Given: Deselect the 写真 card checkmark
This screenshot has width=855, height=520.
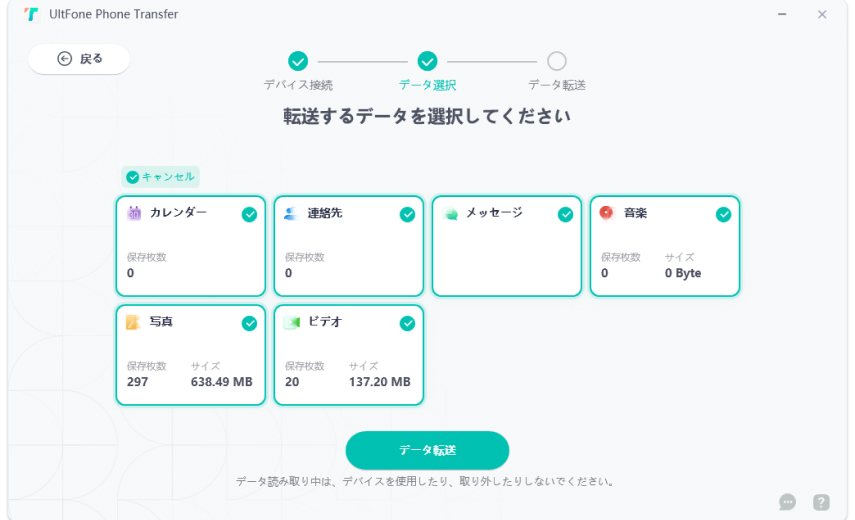Looking at the screenshot, I should [249, 323].
